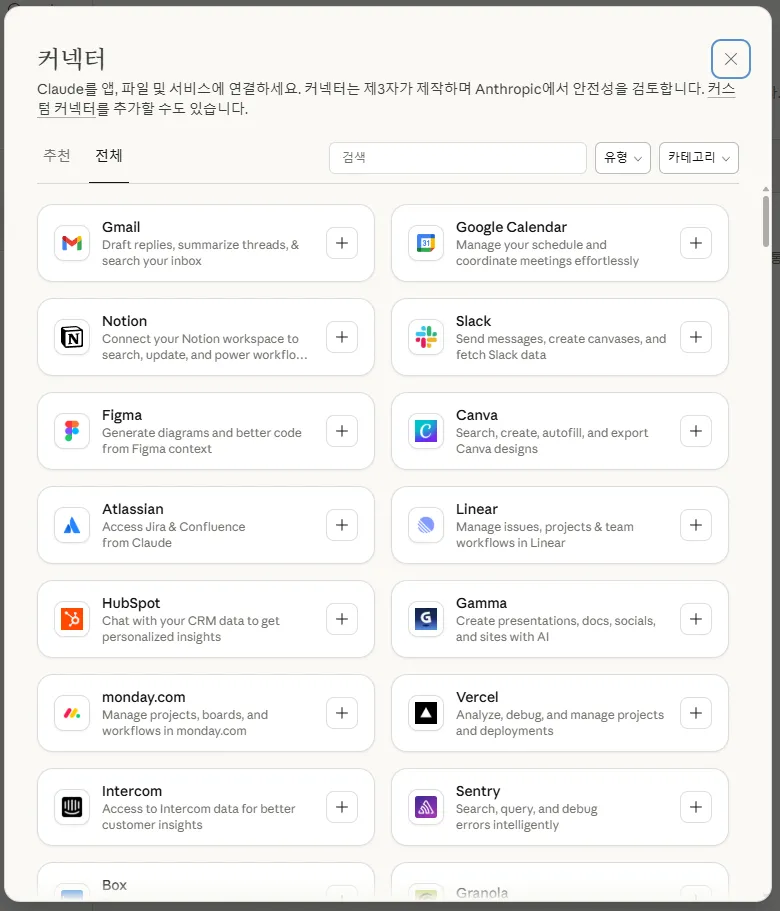
Task: Click the Canva logo icon
Action: tap(426, 431)
